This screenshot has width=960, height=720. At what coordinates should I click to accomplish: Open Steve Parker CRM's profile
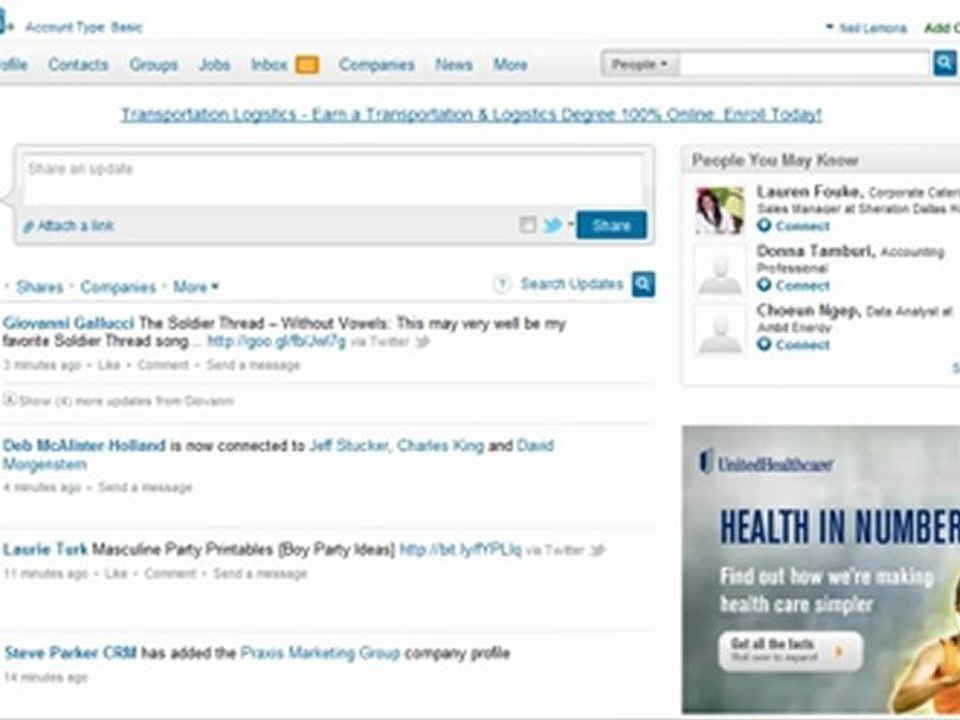[x=70, y=653]
